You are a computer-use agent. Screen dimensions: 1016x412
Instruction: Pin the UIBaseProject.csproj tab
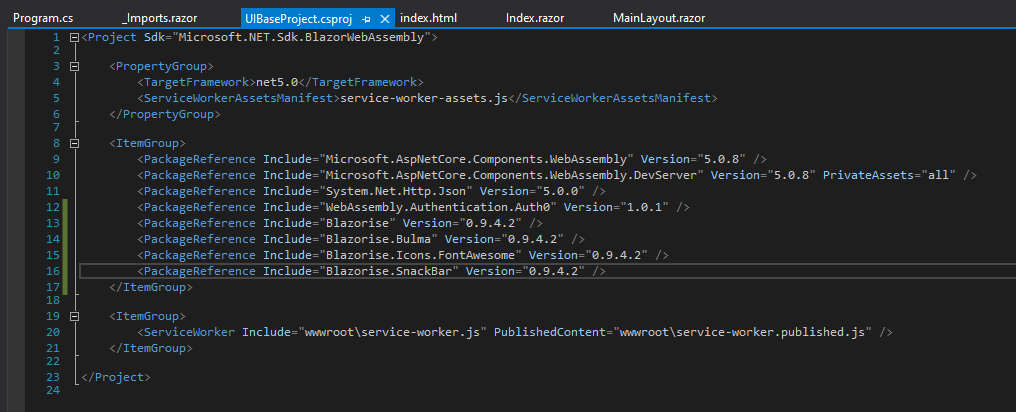366,19
